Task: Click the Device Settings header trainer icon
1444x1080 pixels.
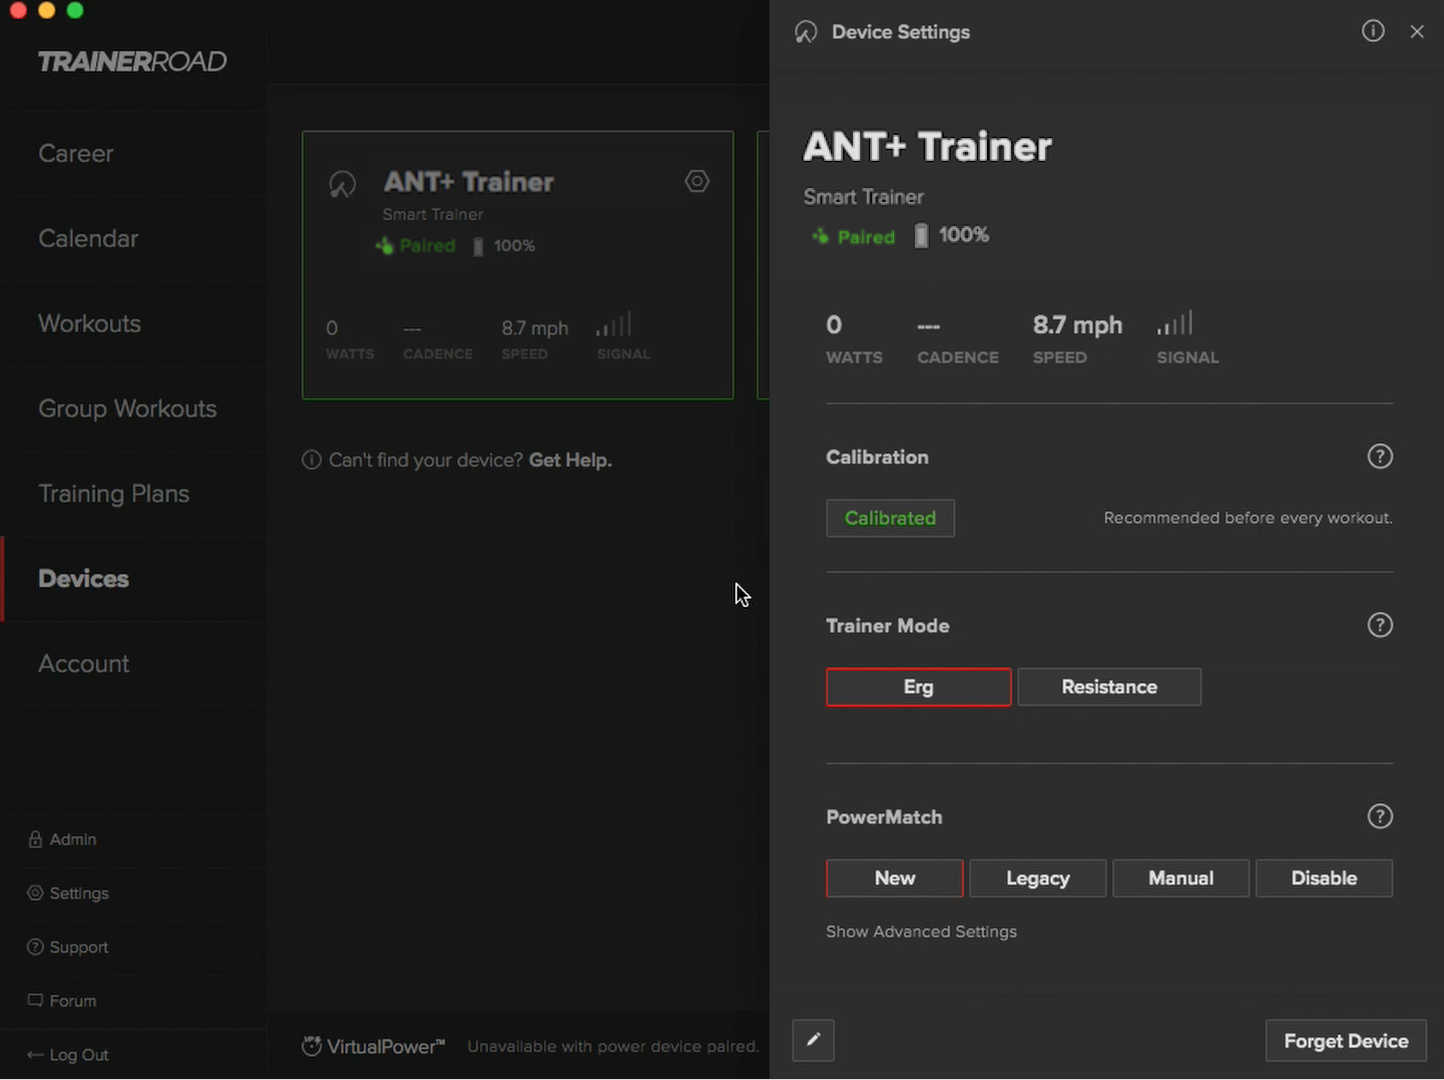Action: pos(806,32)
